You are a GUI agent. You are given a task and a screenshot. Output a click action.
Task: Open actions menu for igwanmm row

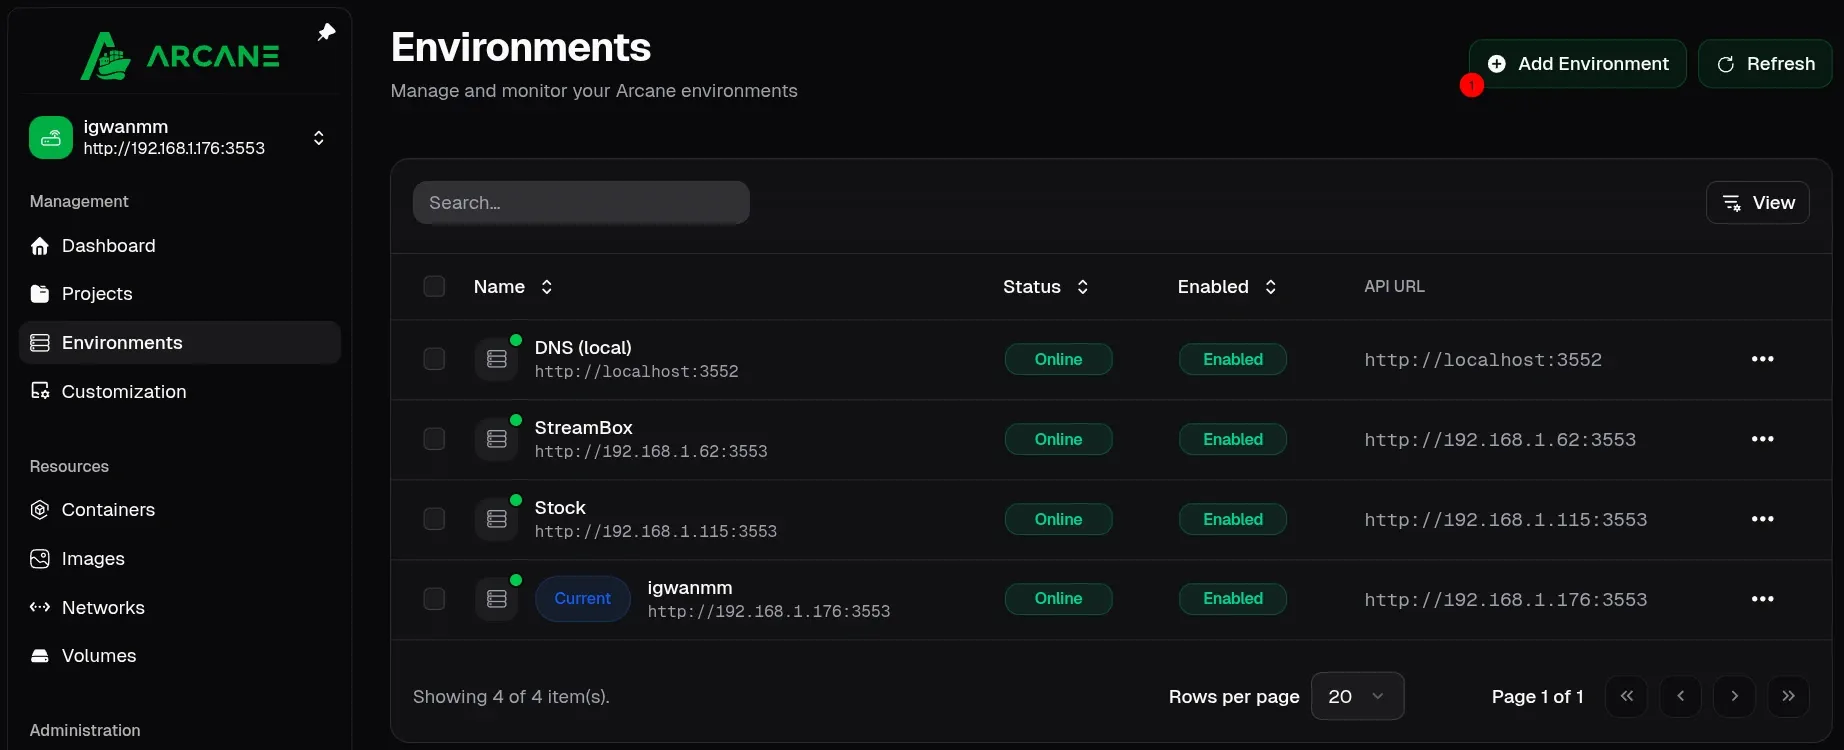click(1762, 599)
